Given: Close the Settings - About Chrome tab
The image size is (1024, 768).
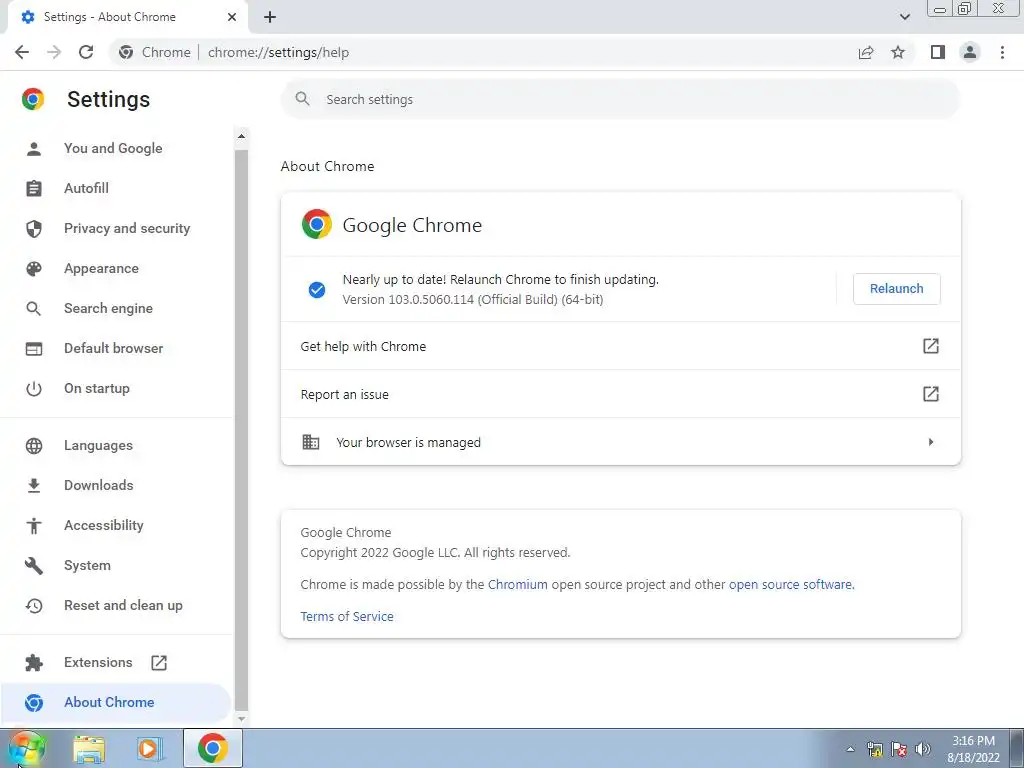Looking at the screenshot, I should 232,17.
